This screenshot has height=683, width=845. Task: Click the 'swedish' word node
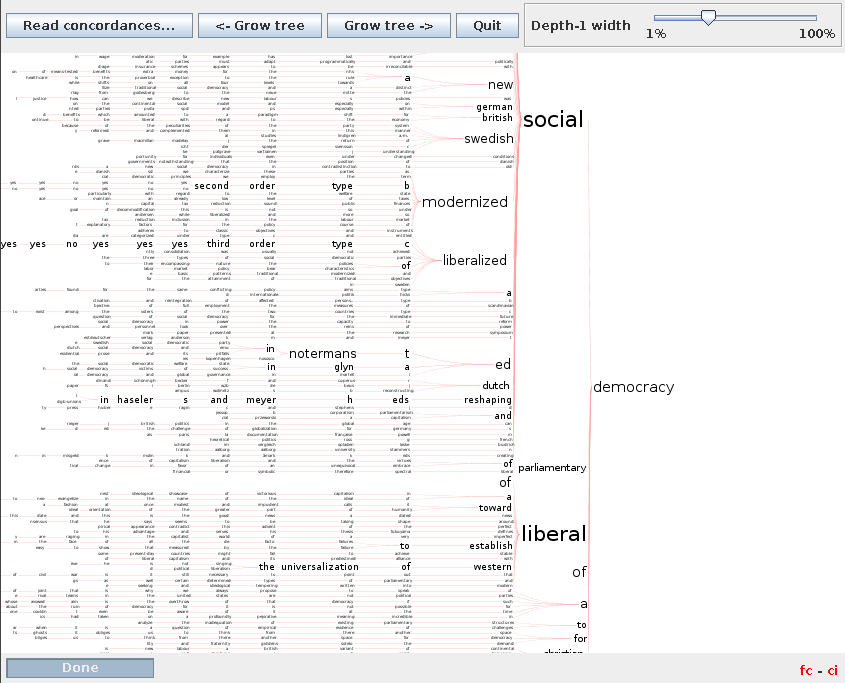(489, 139)
